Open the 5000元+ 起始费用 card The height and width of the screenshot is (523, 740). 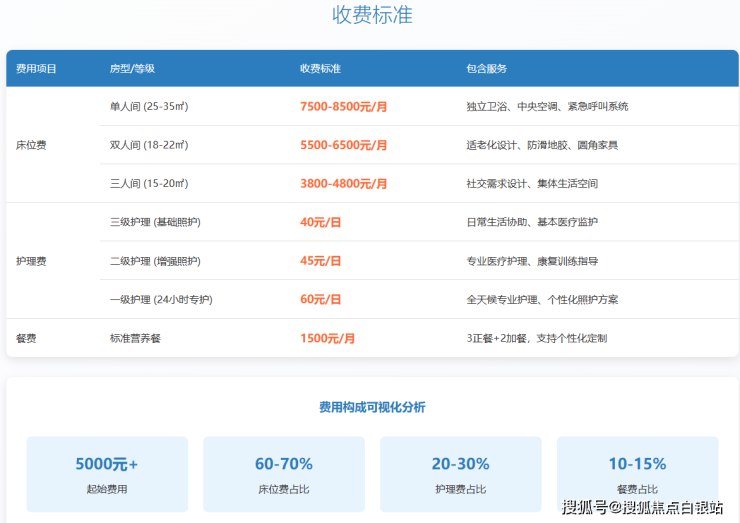pyautogui.click(x=107, y=474)
